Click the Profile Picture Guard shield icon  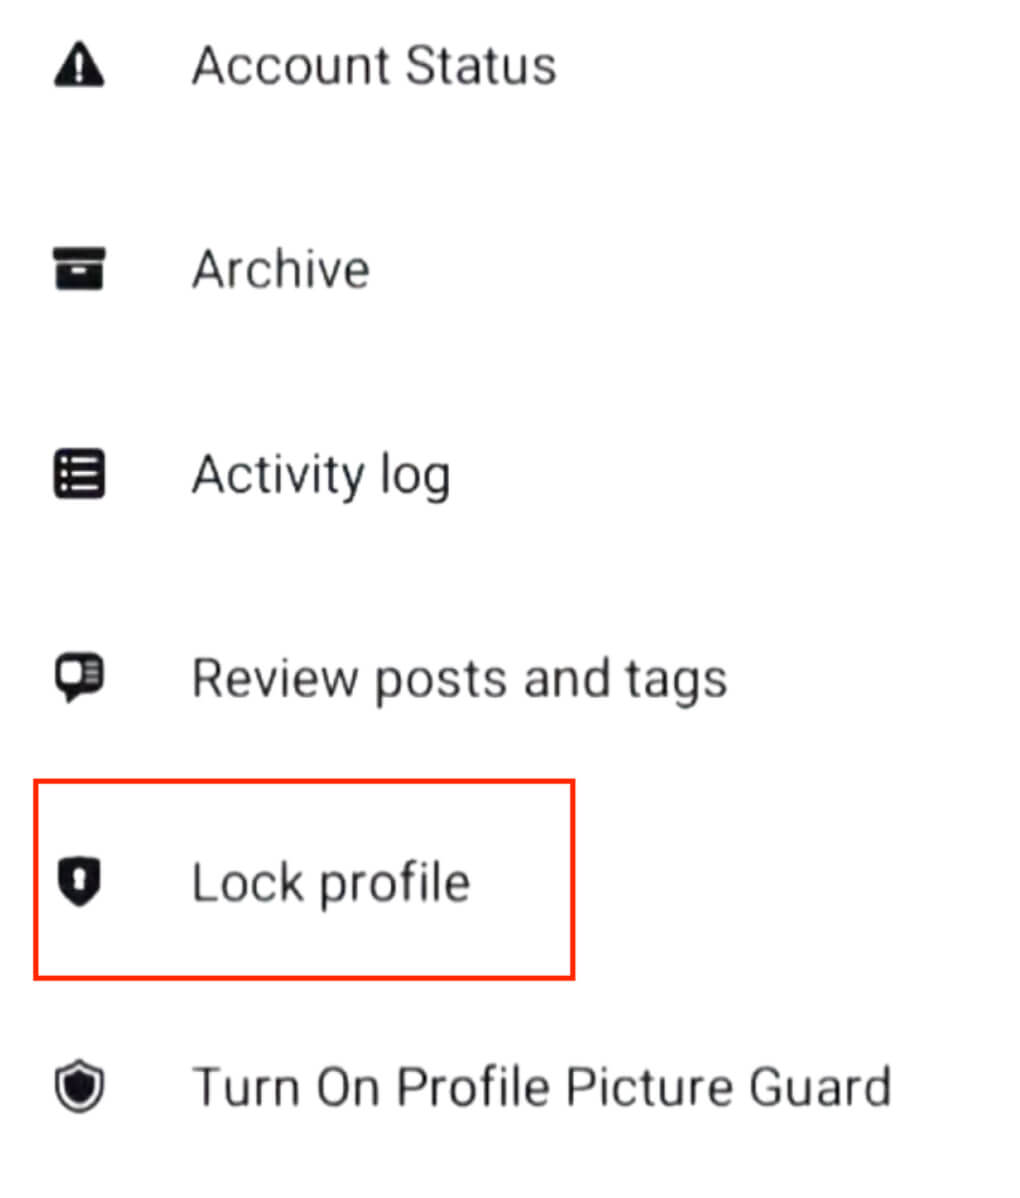point(79,1087)
